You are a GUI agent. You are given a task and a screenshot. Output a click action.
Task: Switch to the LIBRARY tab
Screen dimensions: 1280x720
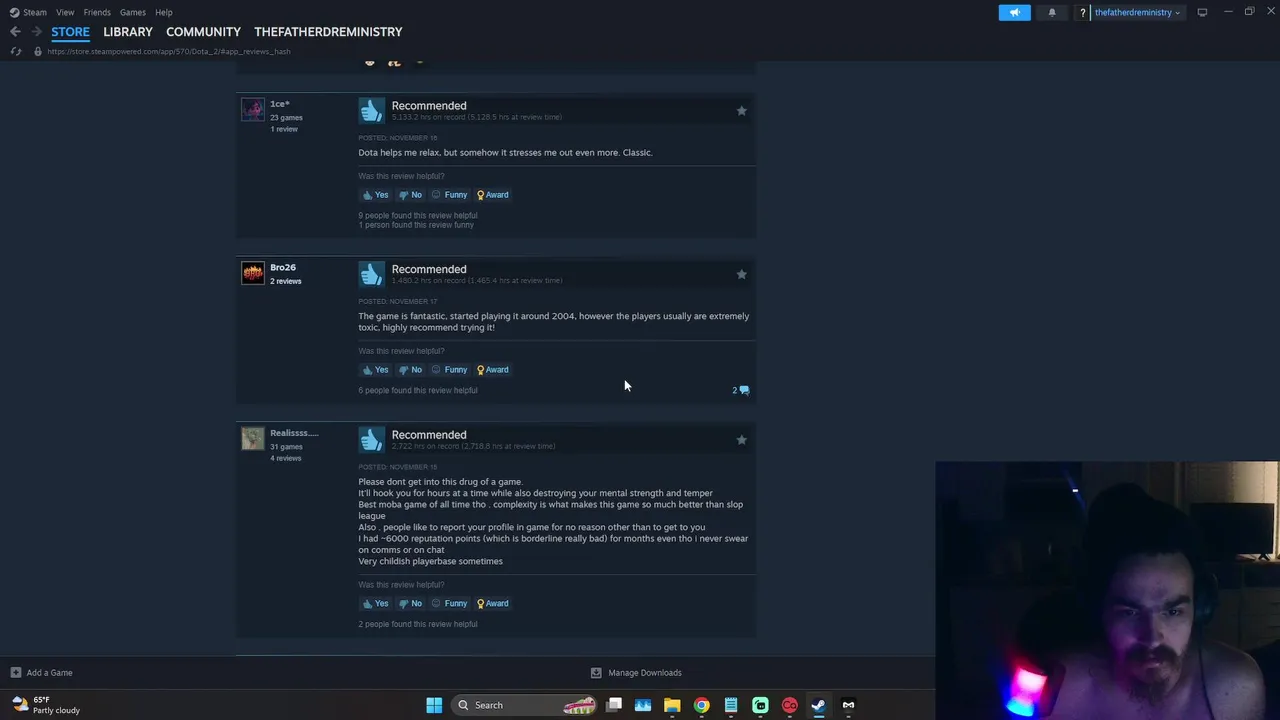click(128, 32)
